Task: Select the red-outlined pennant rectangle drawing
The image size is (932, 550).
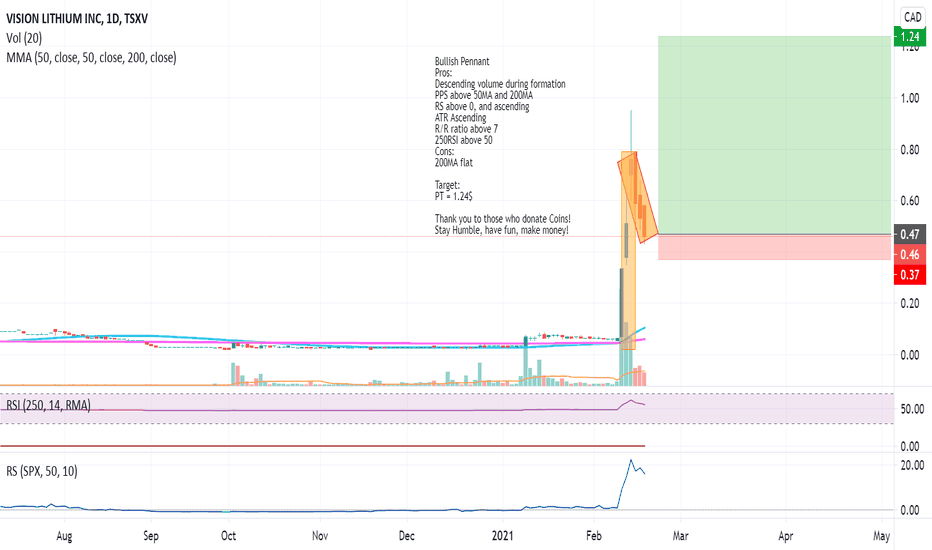Action: (x=638, y=197)
